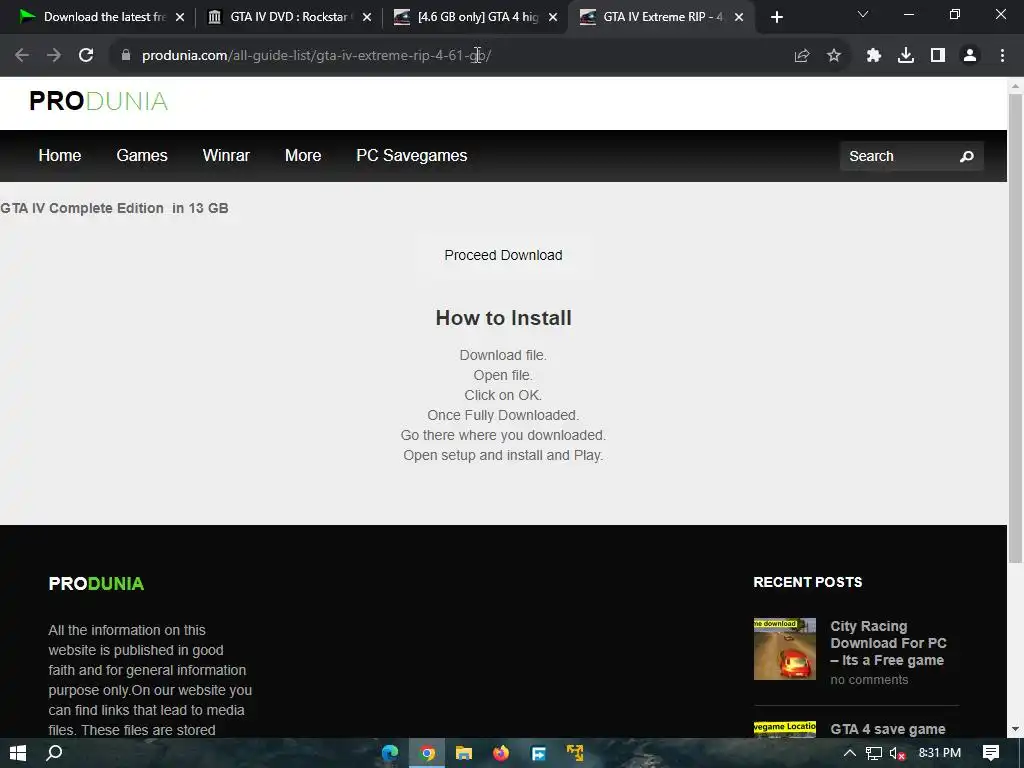Open the tab search chevron
Image resolution: width=1024 pixels, height=768 pixels.
pos(863,14)
